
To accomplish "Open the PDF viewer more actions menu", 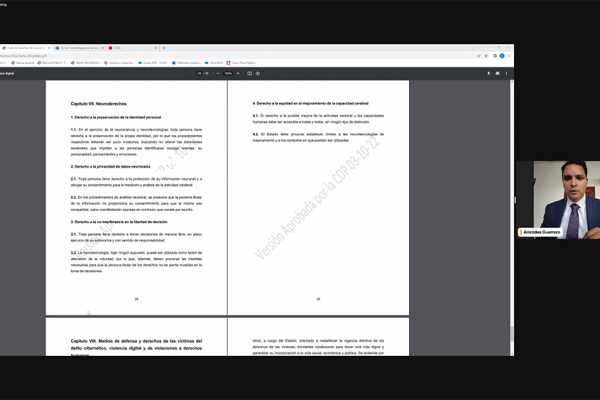I will click(507, 73).
